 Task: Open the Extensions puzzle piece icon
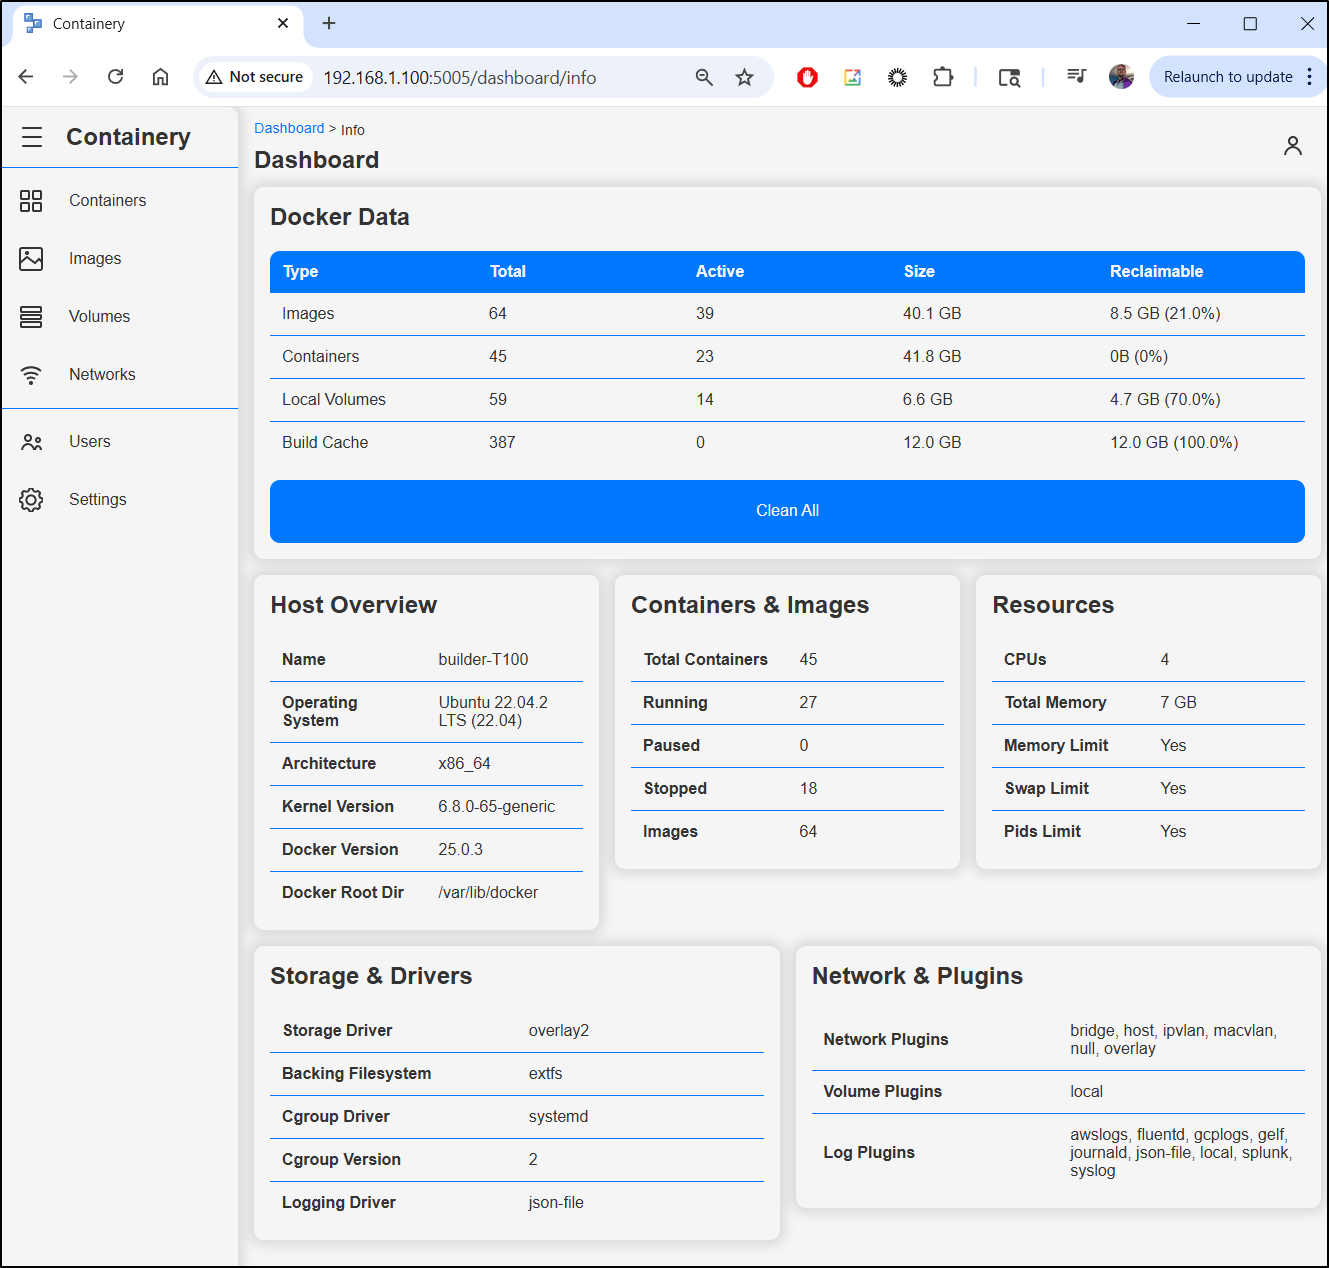point(943,77)
